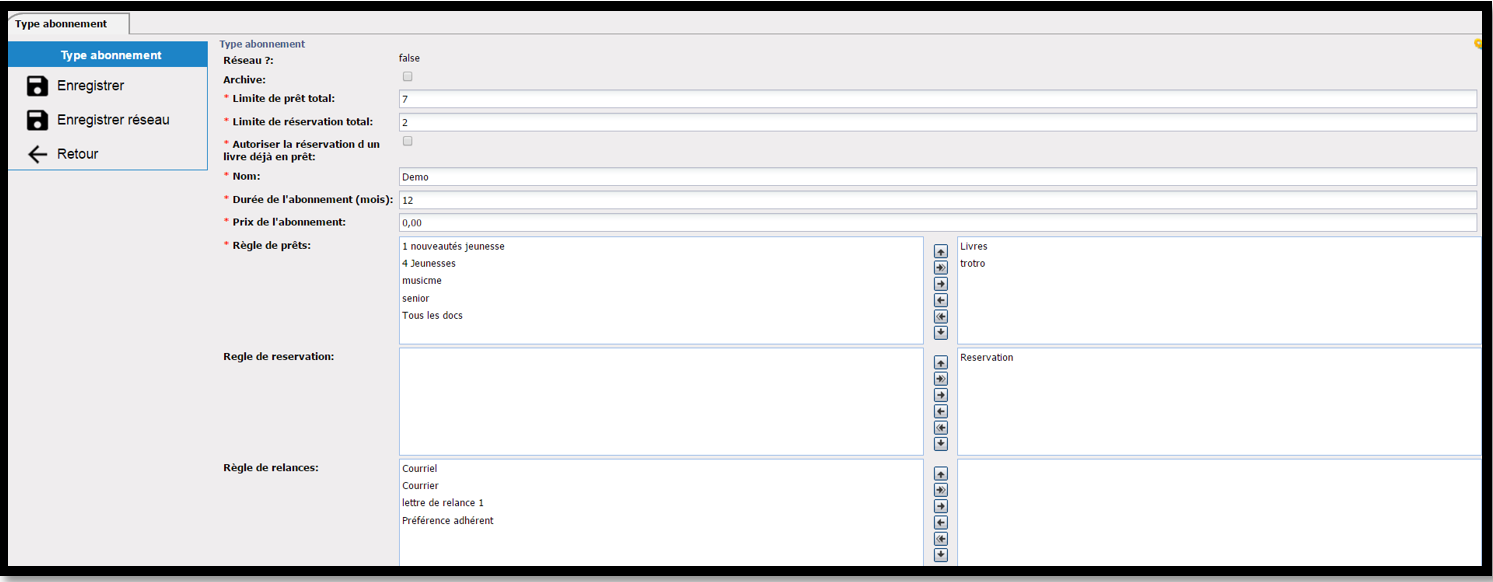Screen dimensions: 1493x582
Task: Focus the Limite de réservation total field
Action: point(938,122)
